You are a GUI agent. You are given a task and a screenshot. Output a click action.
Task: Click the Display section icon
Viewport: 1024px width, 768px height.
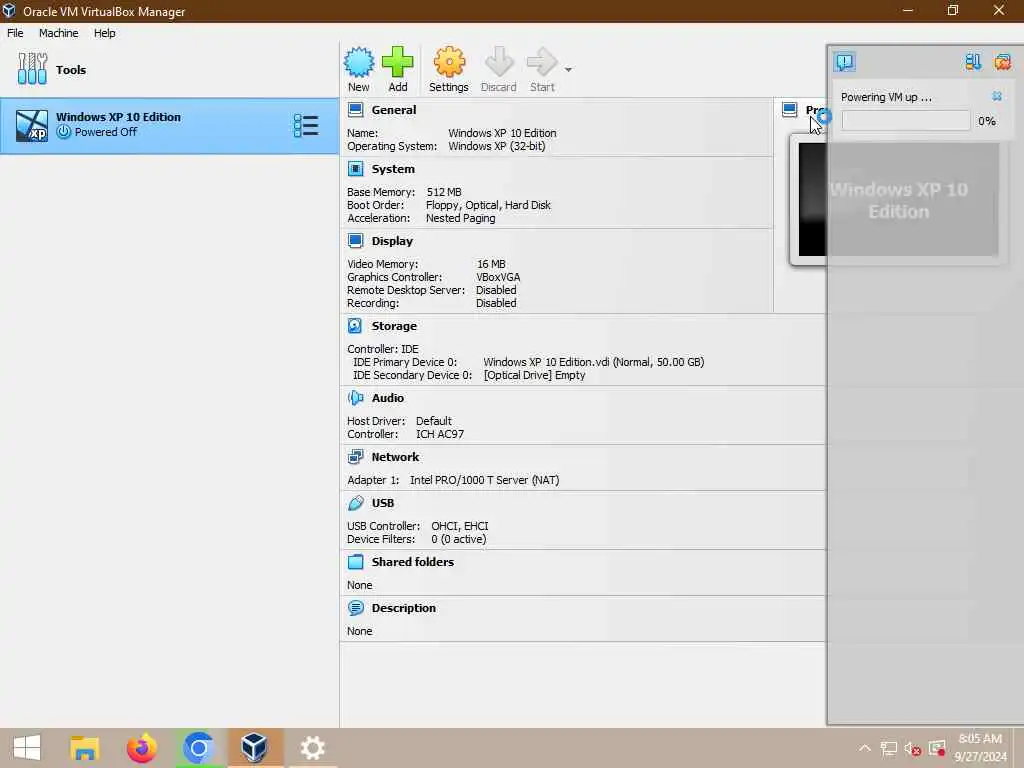(355, 241)
